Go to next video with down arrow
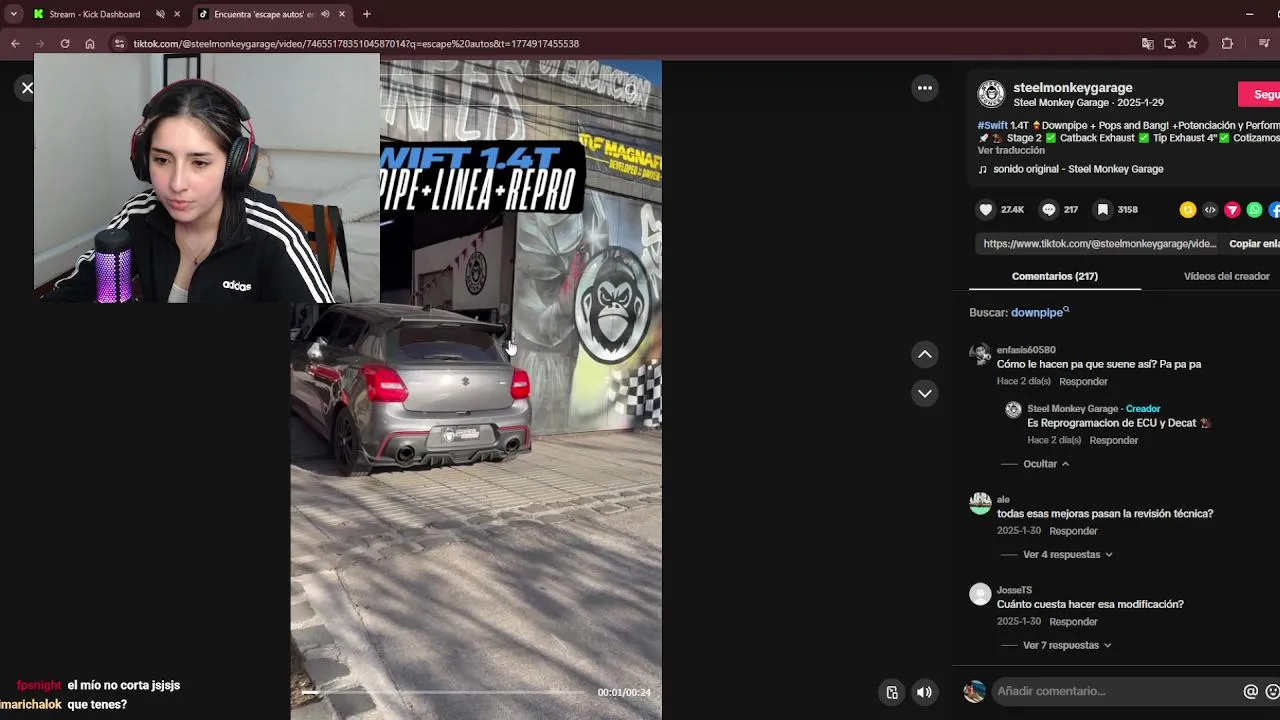 pyautogui.click(x=925, y=393)
